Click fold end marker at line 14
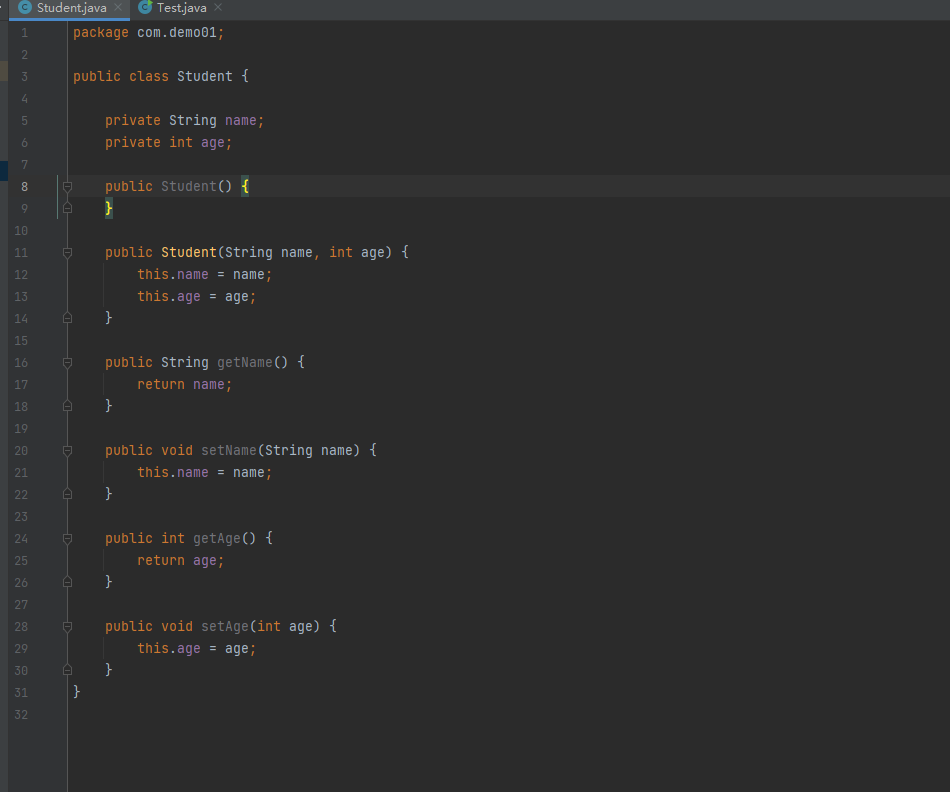 click(67, 318)
